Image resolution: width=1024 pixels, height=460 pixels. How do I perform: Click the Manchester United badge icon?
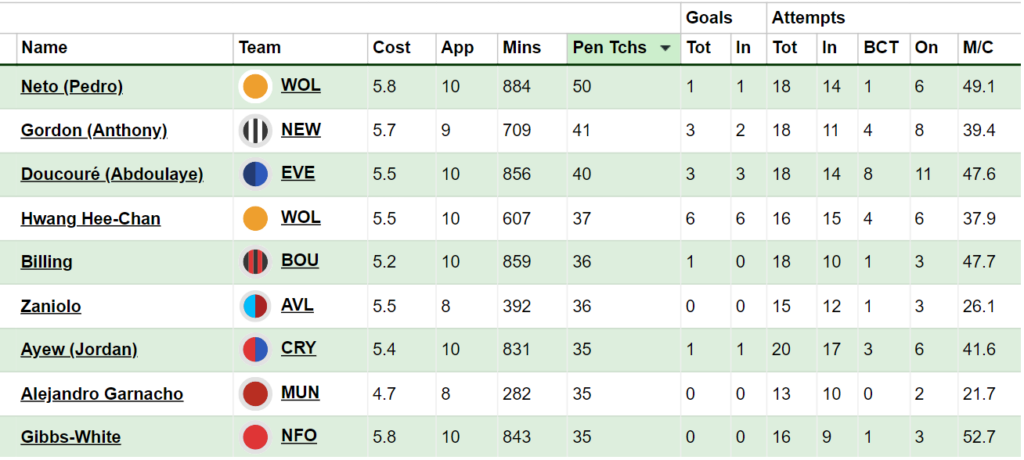[255, 394]
